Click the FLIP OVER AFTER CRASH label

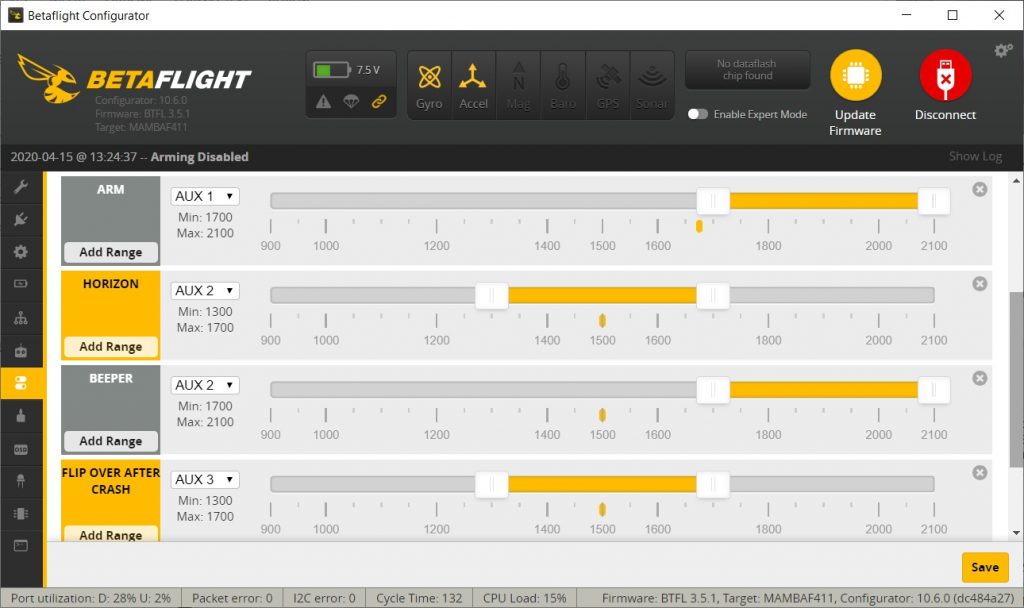tap(110, 481)
